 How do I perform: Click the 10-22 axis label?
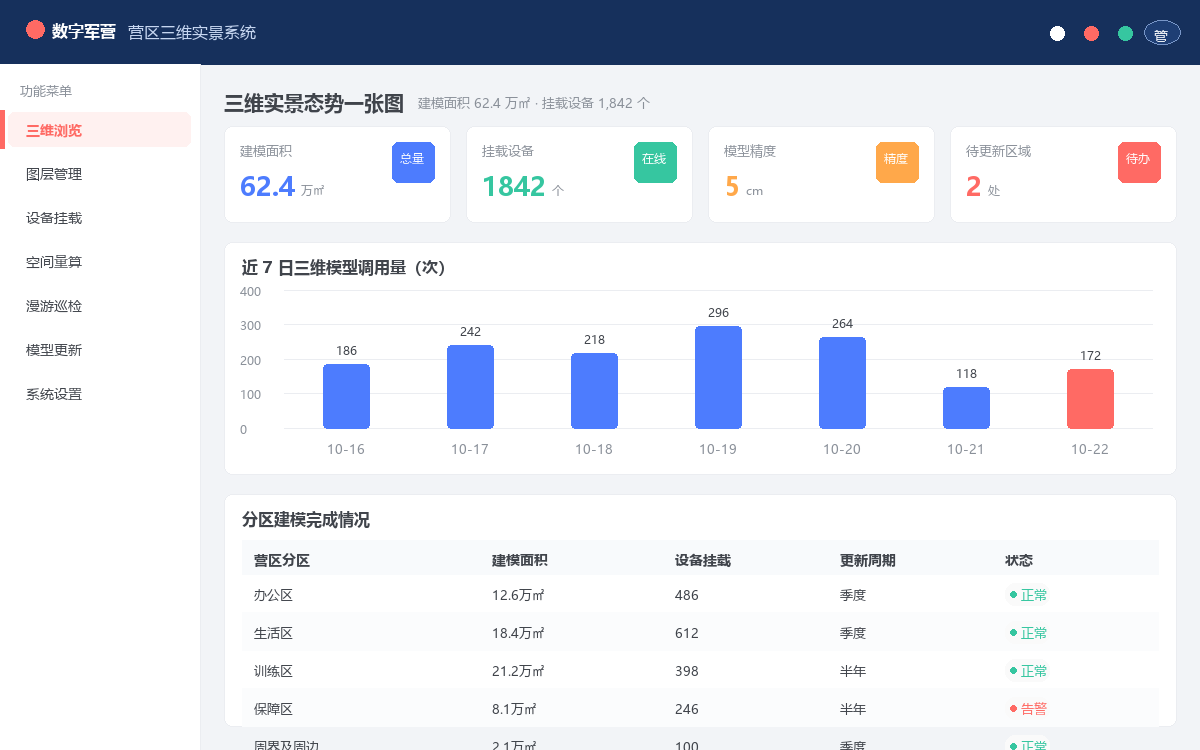pos(1090,450)
